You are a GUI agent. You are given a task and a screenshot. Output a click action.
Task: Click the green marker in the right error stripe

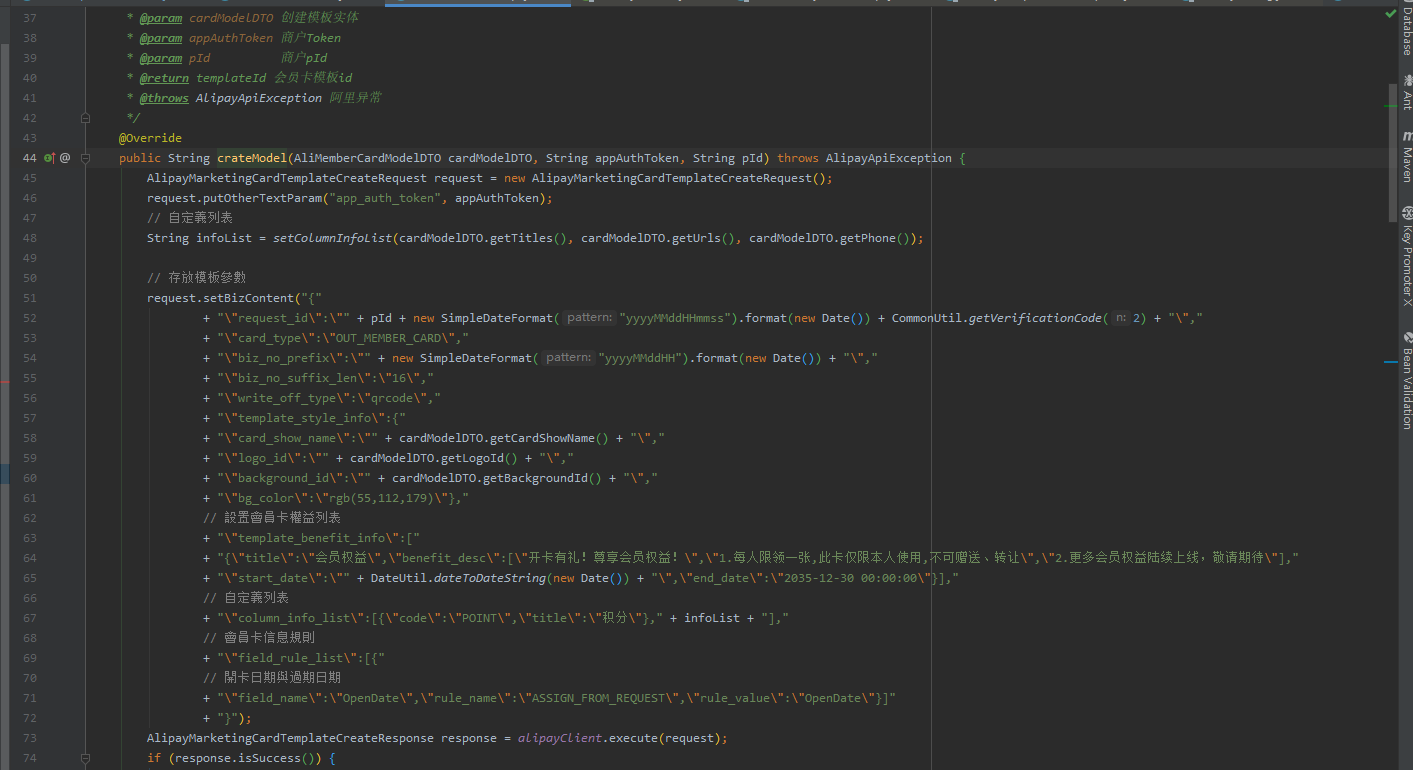point(1390,104)
